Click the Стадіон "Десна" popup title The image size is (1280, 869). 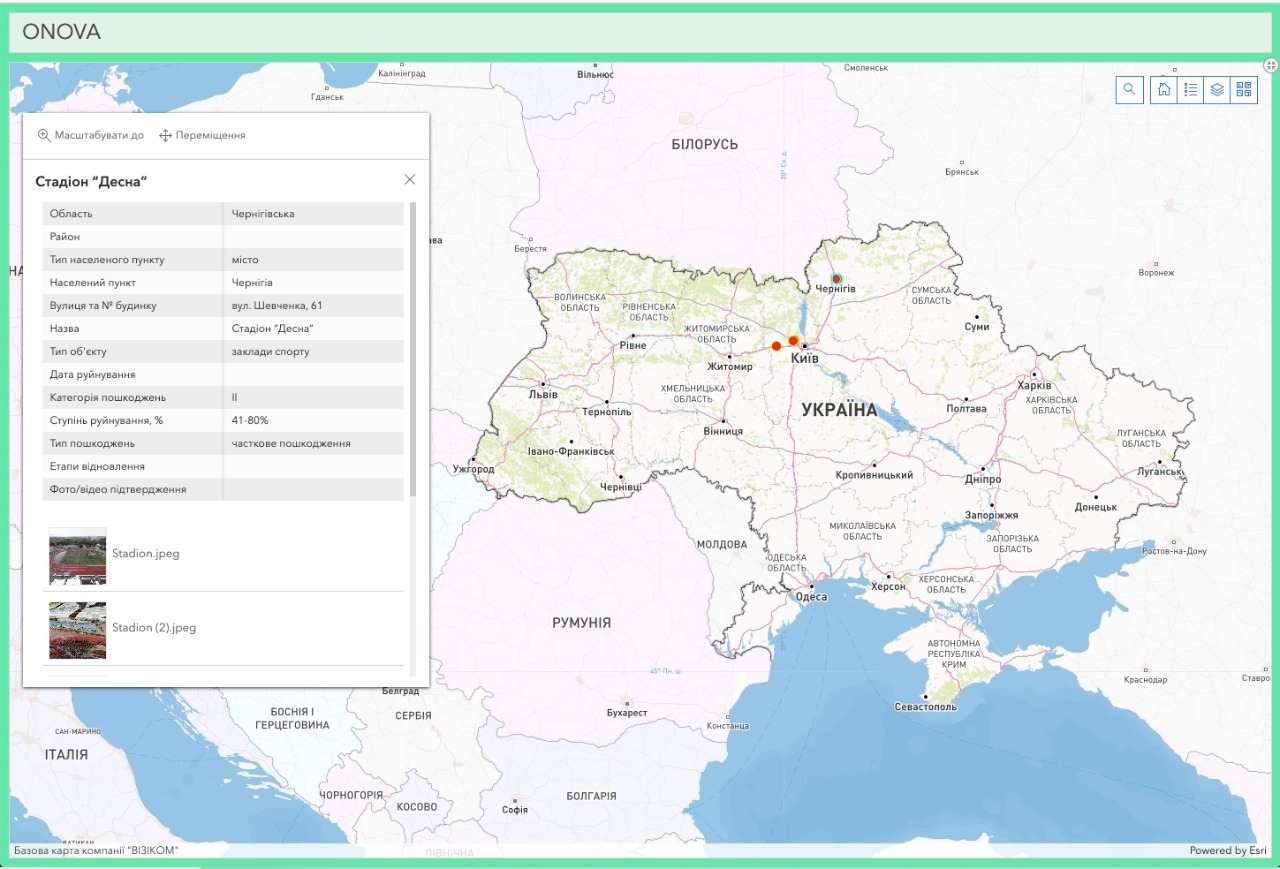tap(92, 182)
